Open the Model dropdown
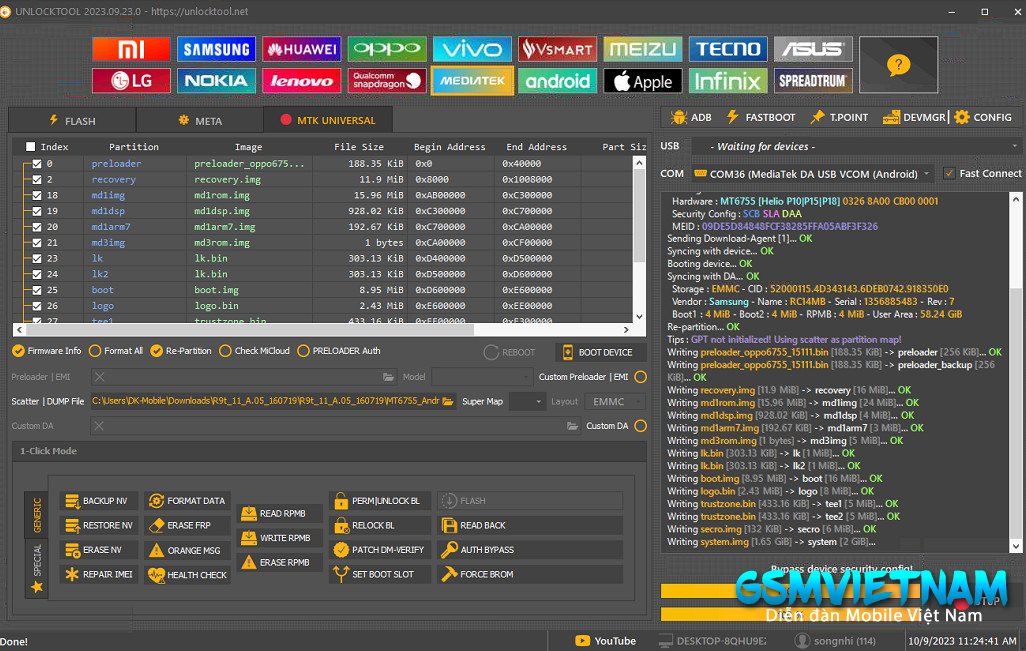Image resolution: width=1026 pixels, height=651 pixels. (x=482, y=377)
